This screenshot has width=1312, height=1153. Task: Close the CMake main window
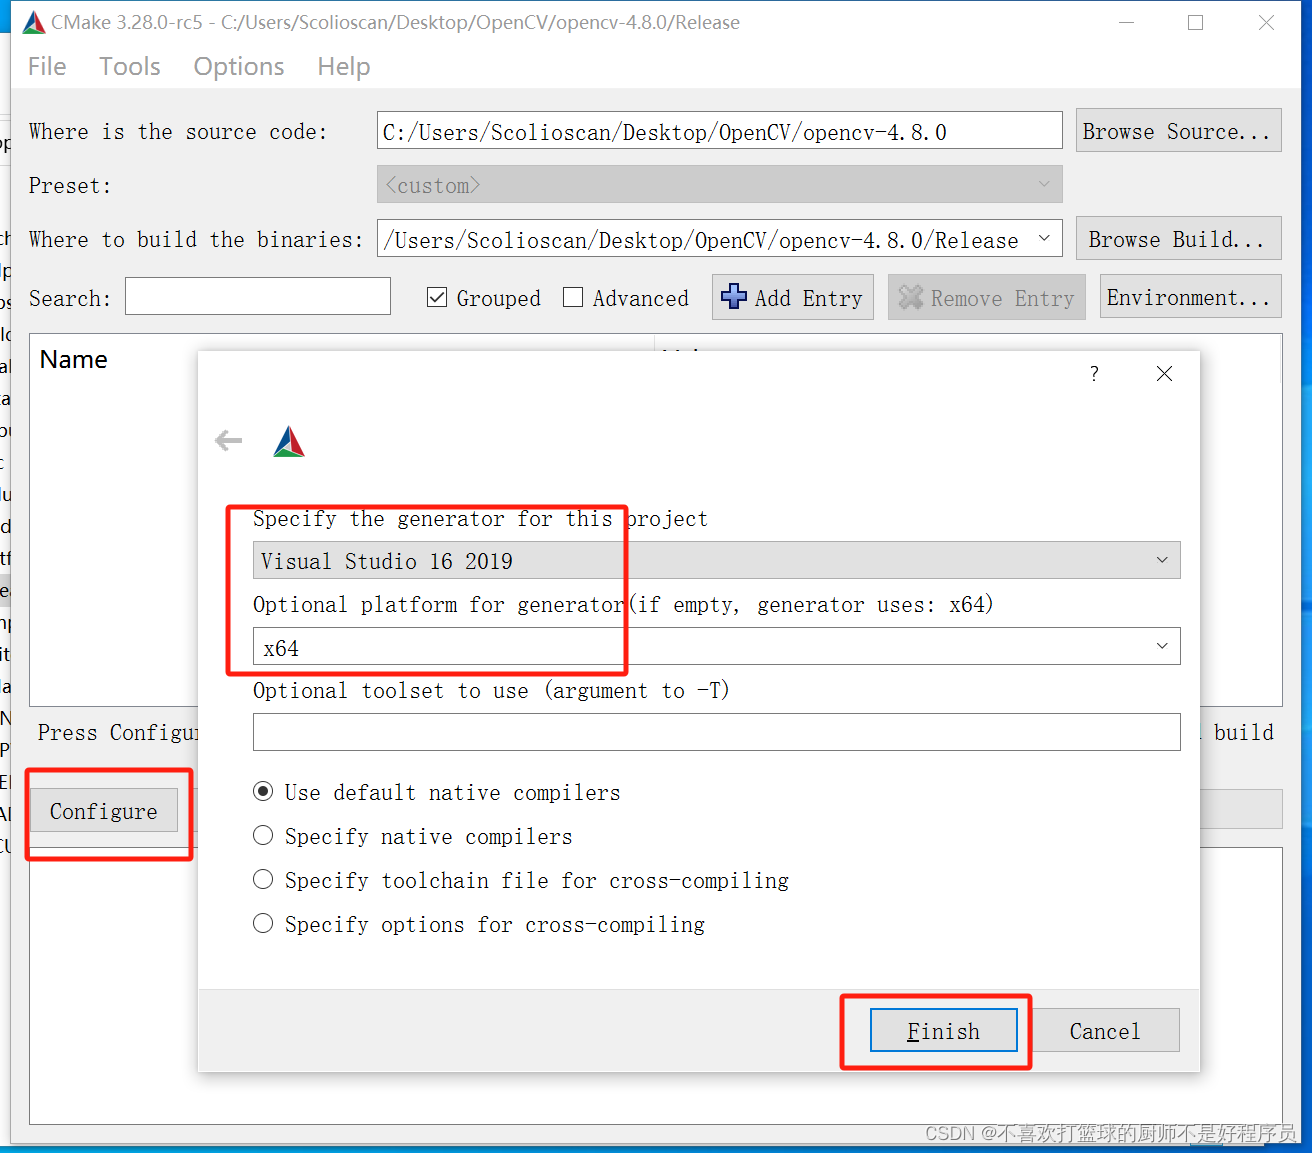pyautogui.click(x=1266, y=22)
